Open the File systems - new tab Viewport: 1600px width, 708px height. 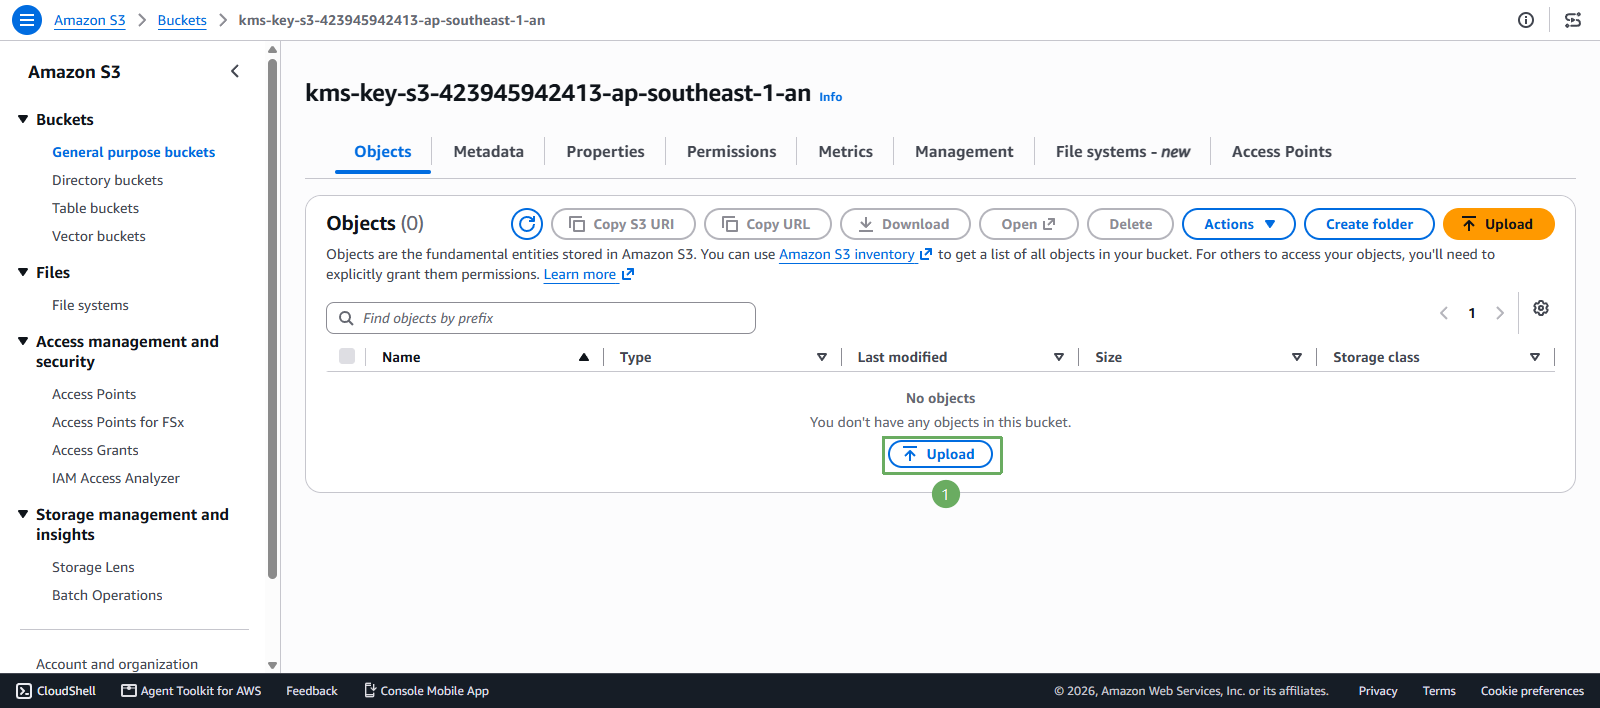click(x=1123, y=152)
